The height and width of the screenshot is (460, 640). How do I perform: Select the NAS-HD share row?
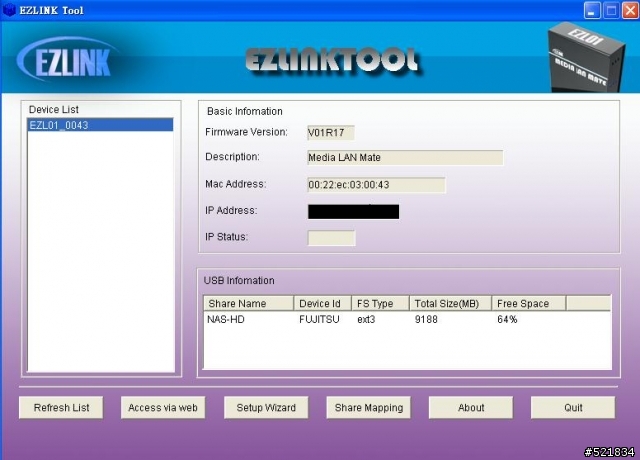pyautogui.click(x=407, y=319)
